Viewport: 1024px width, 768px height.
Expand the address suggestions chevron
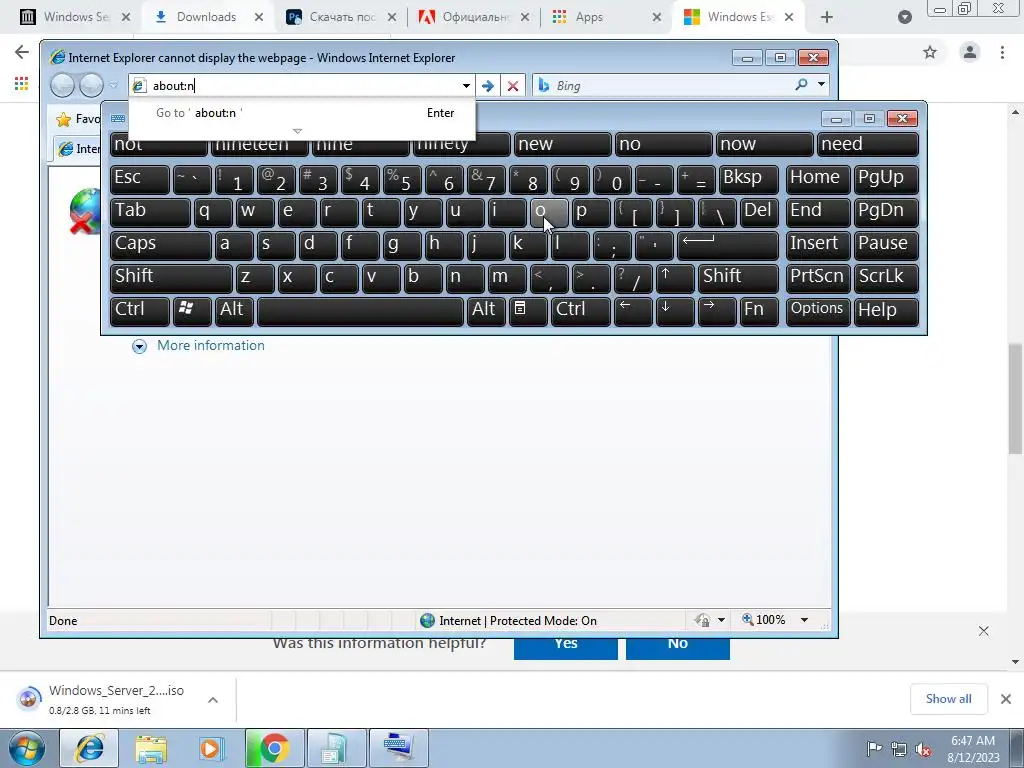tap(297, 131)
